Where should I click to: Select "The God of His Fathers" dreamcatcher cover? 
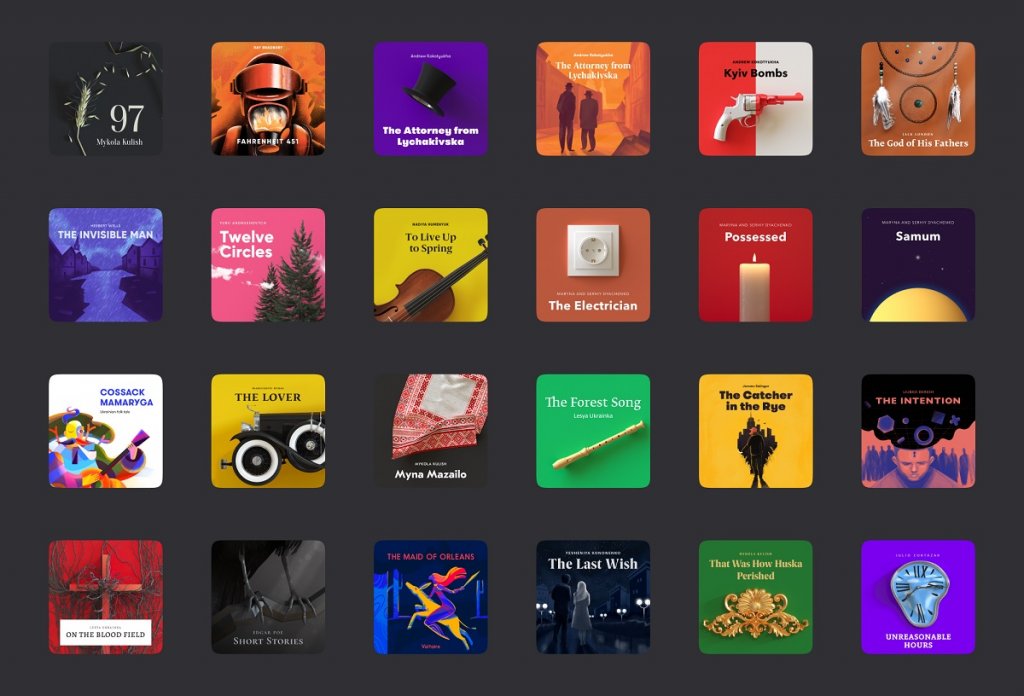917,100
